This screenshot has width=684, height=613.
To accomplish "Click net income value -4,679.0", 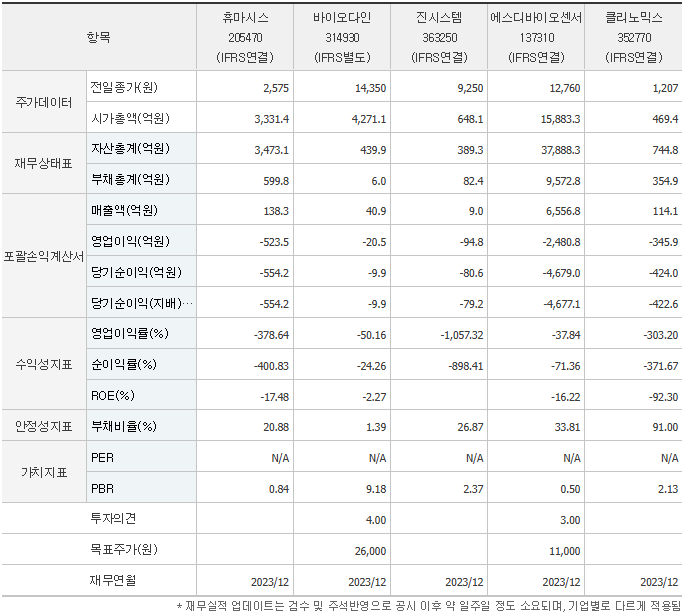I will tap(561, 273).
